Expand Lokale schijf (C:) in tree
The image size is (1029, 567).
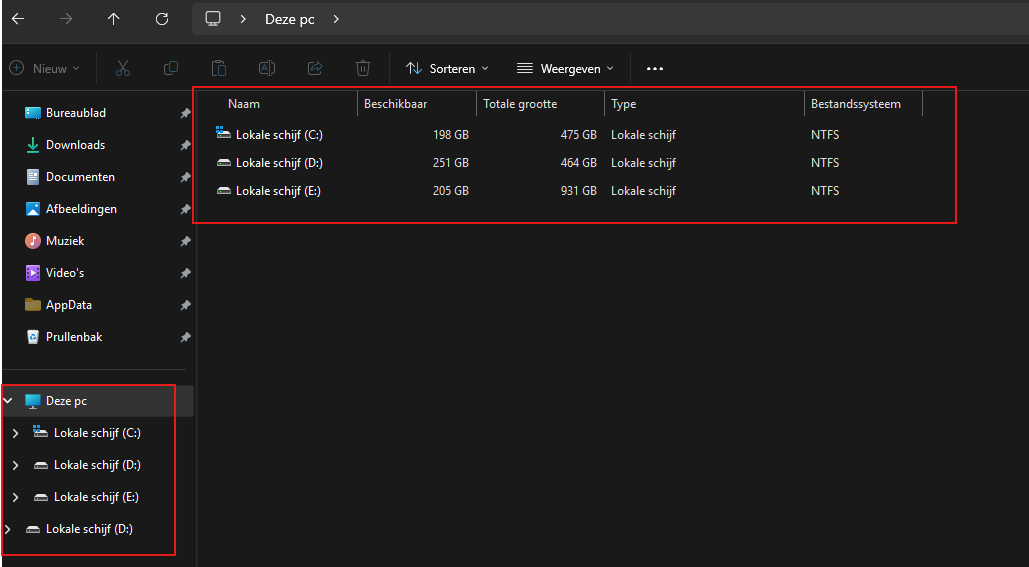click(15, 433)
